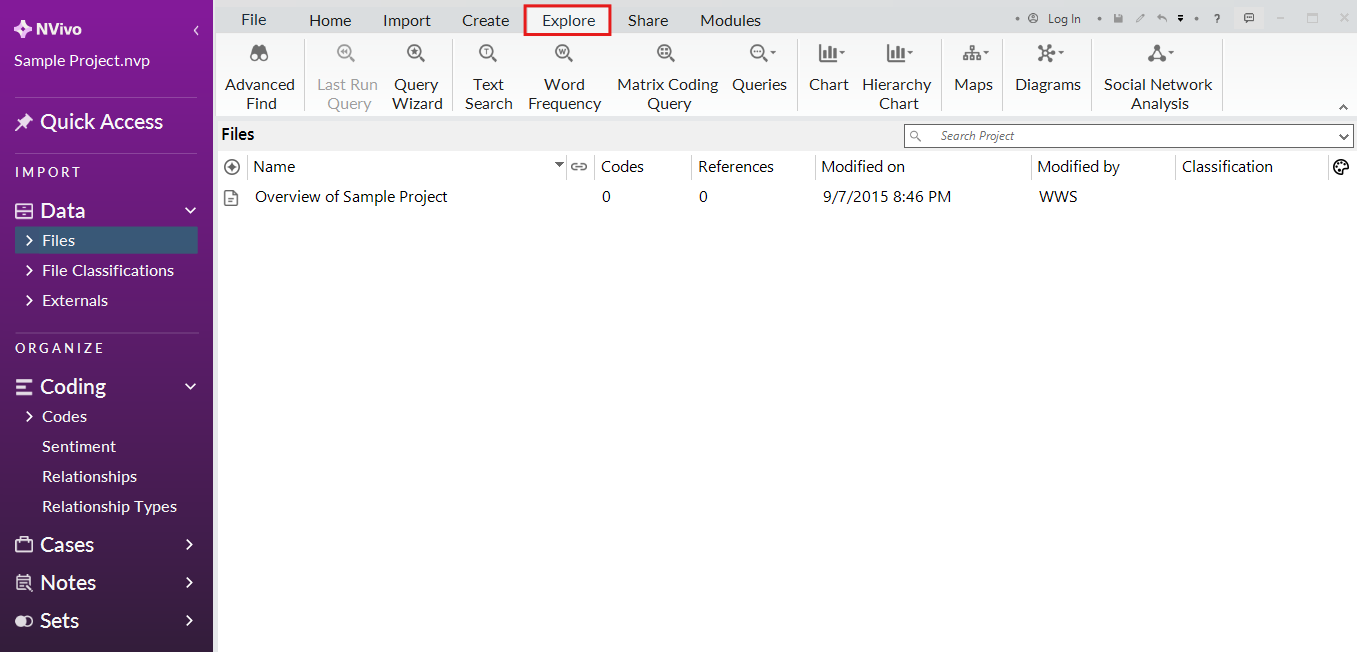Open the Share ribbon tab
This screenshot has width=1357, height=652.
pos(648,20)
